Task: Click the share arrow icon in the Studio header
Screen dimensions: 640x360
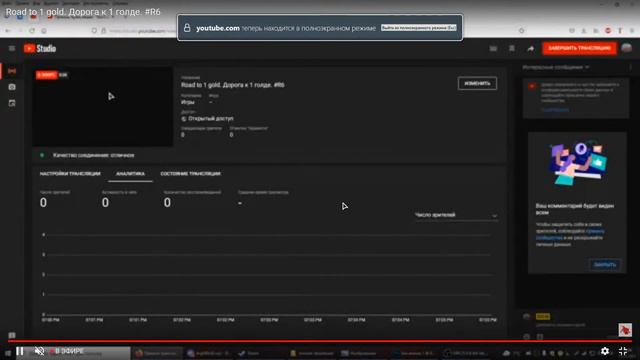Action: click(x=530, y=49)
